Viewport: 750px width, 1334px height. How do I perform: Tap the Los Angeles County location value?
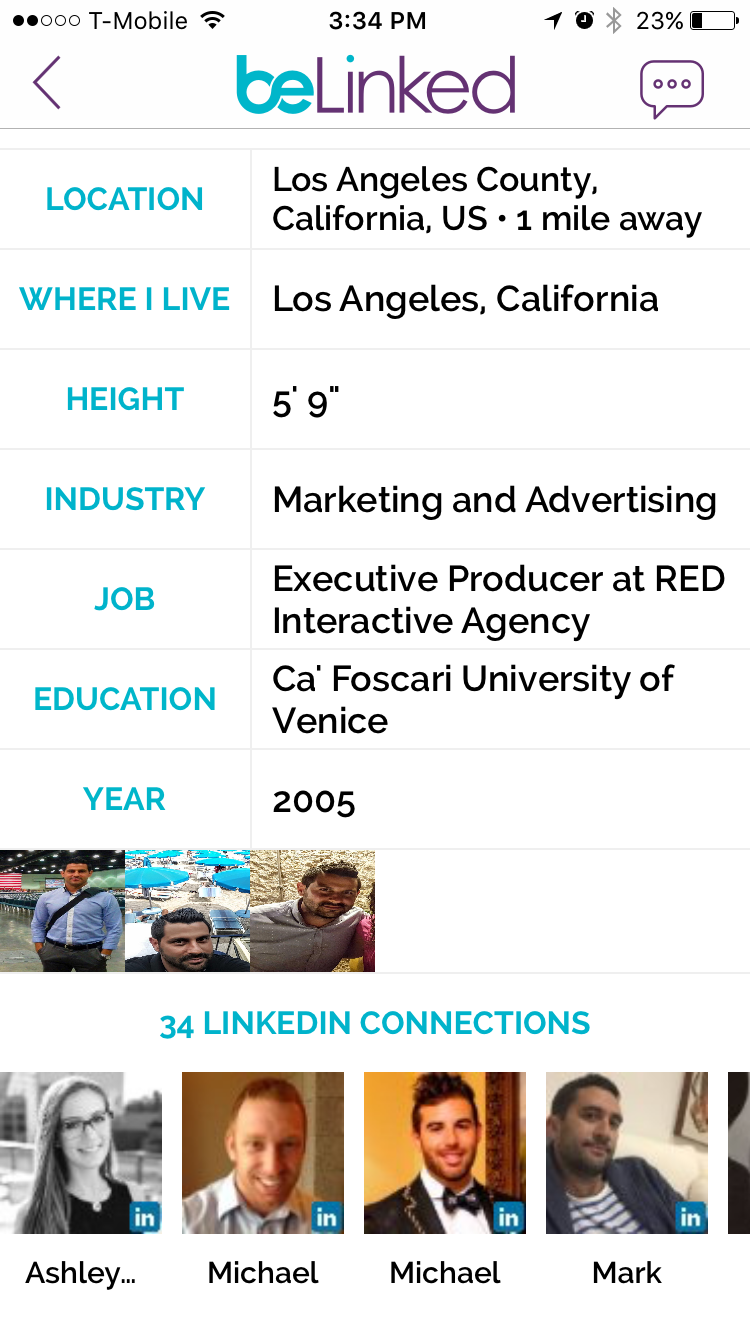coord(487,199)
